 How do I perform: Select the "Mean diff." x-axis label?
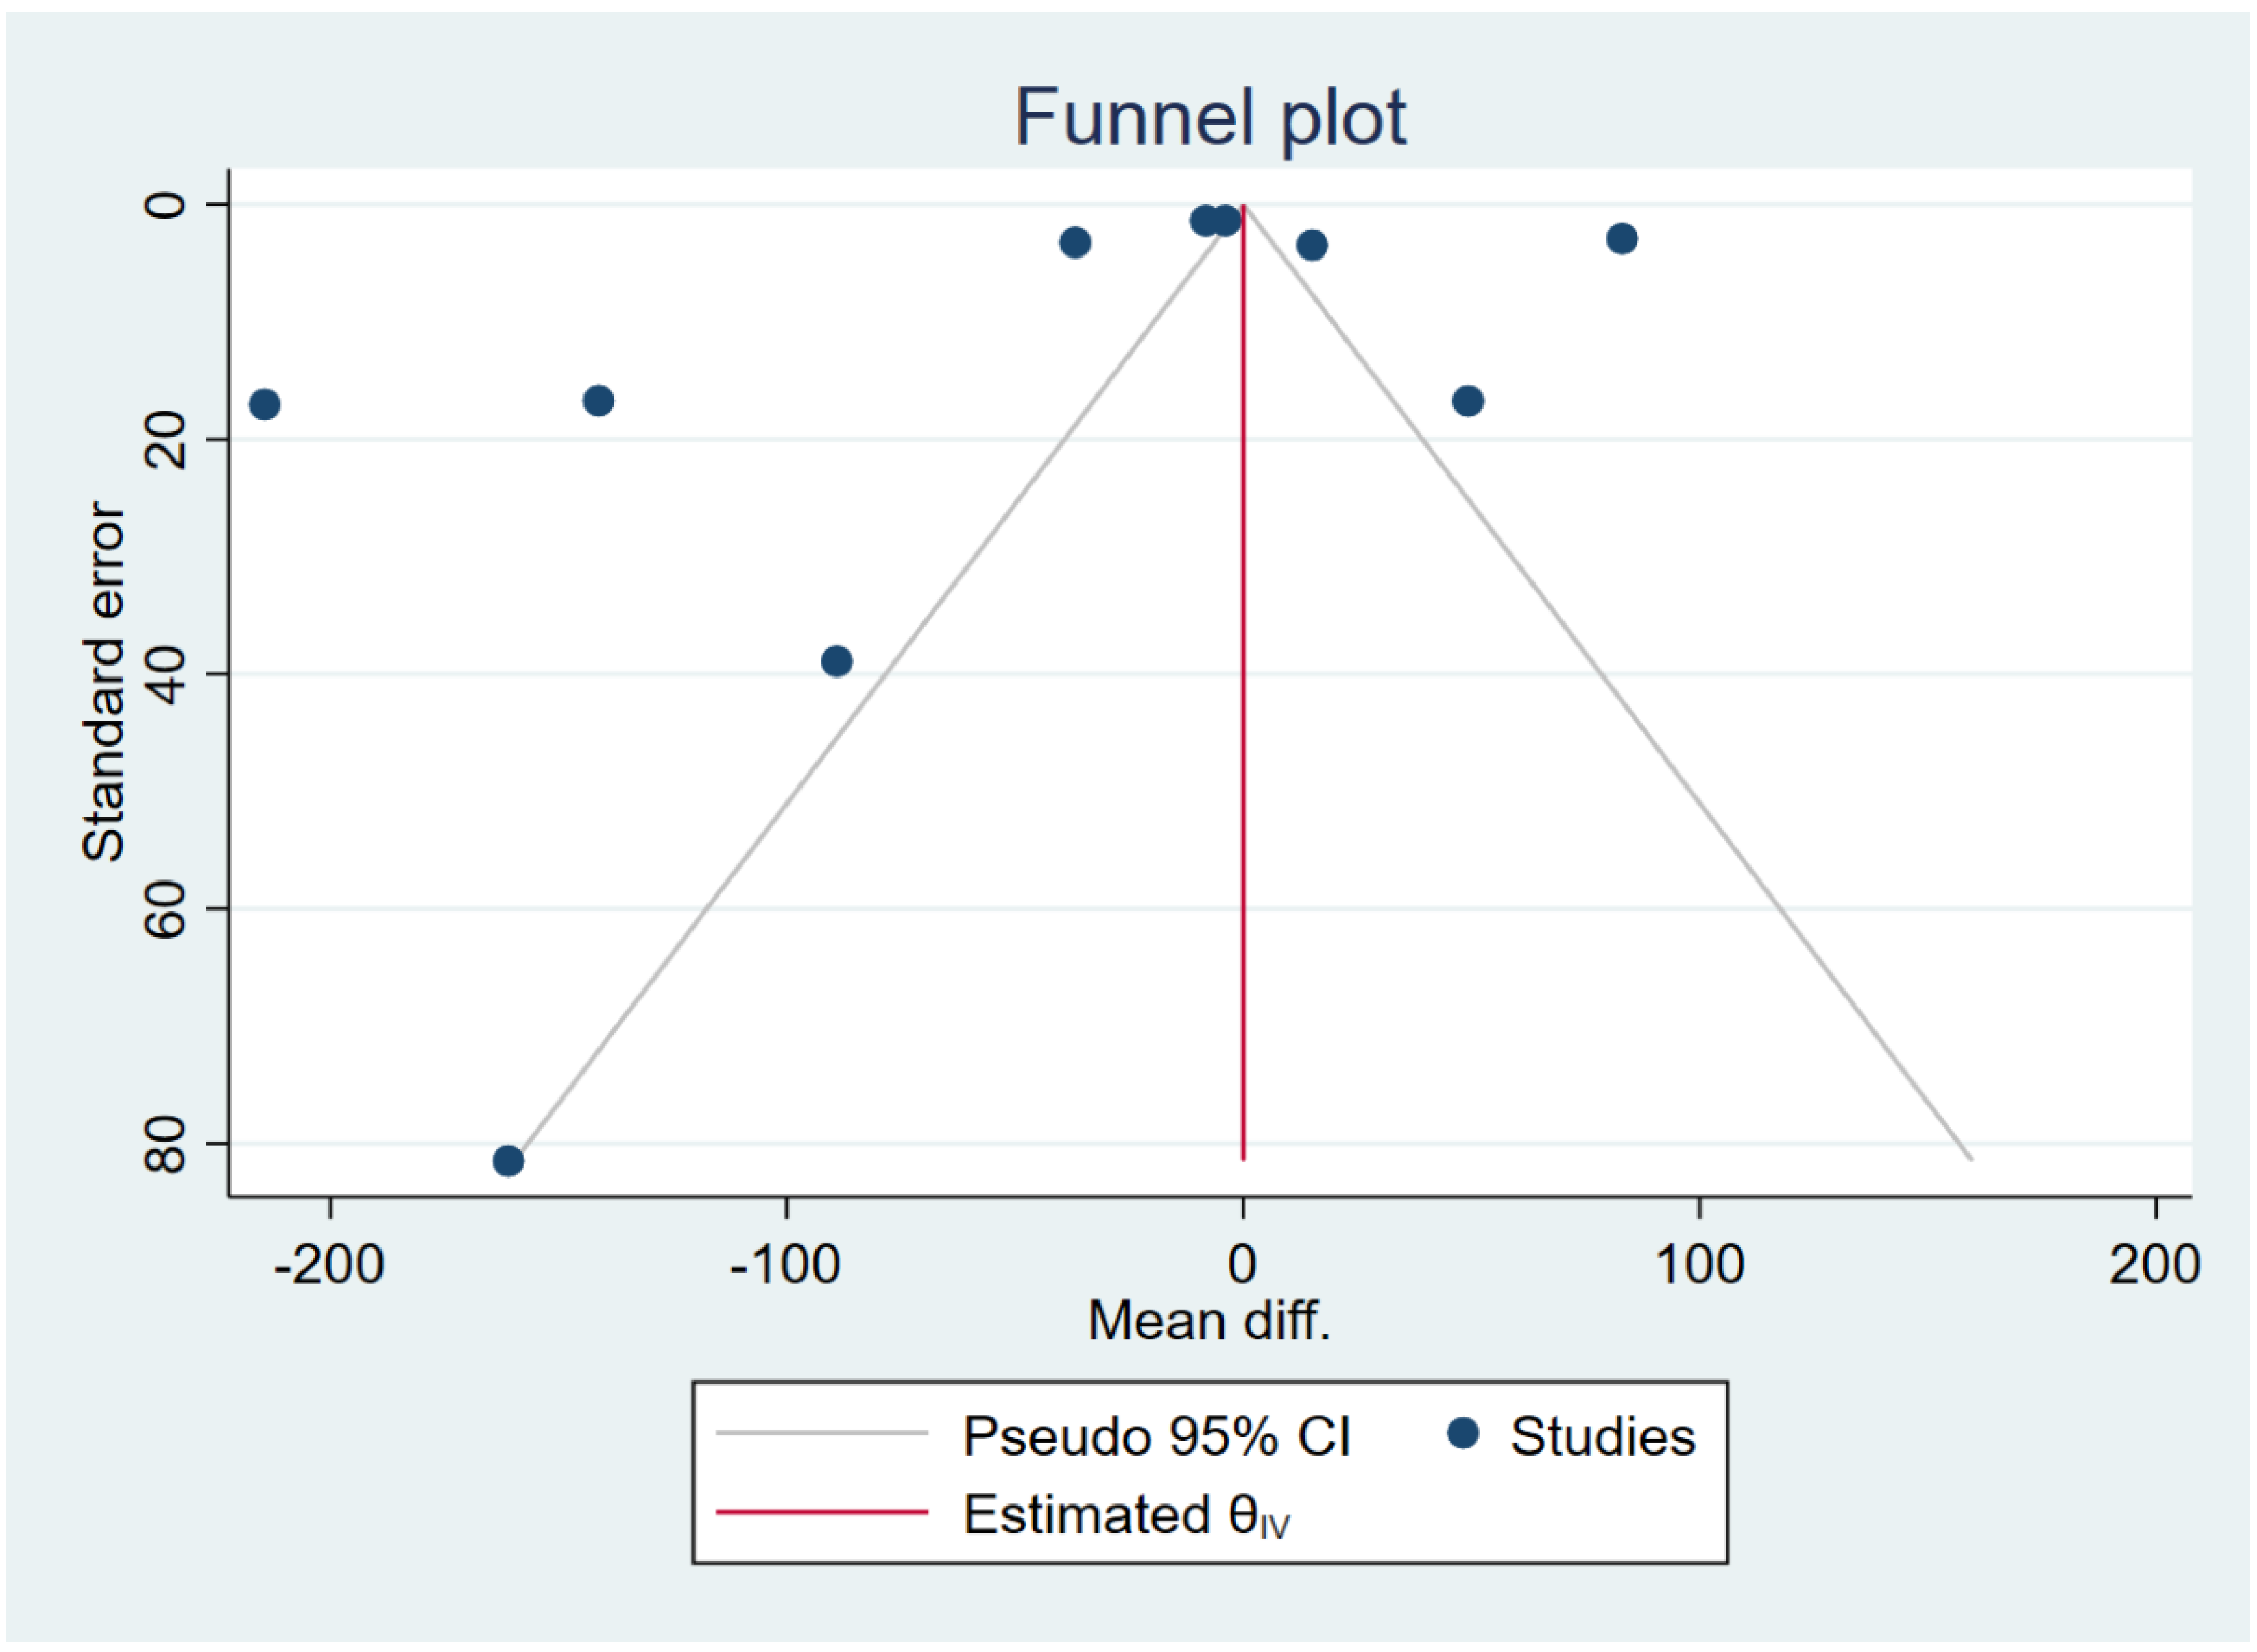pyautogui.click(x=1209, y=1321)
